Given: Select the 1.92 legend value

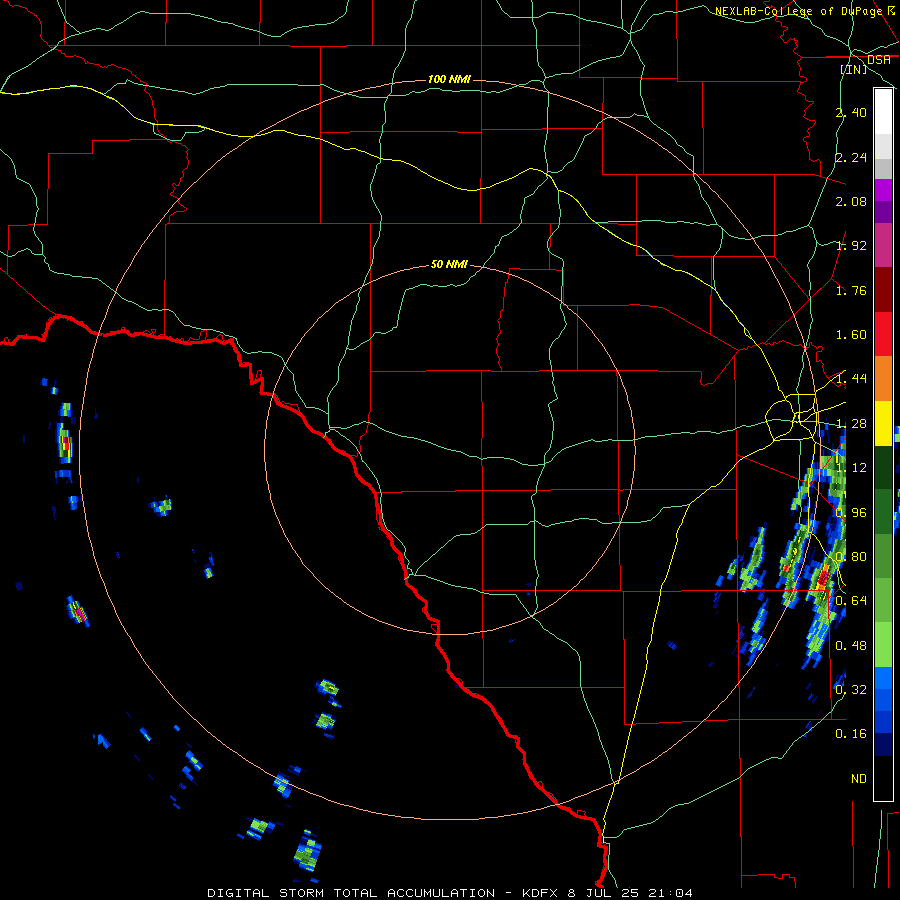Looking at the screenshot, I should click(851, 246).
